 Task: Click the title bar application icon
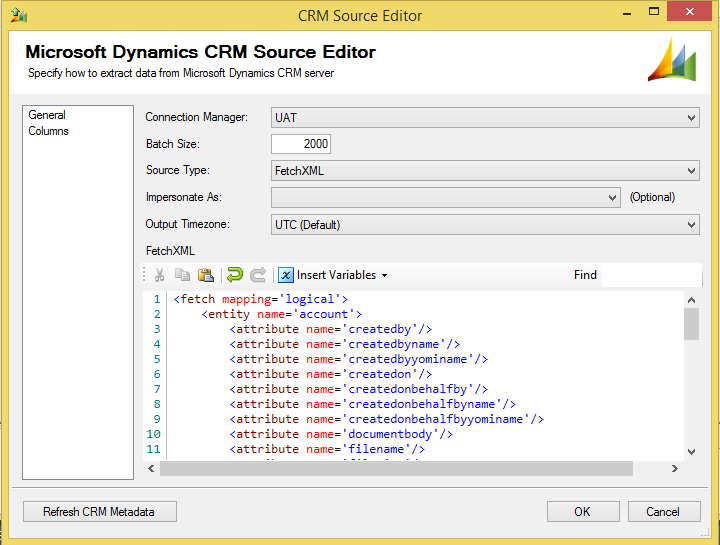pos(17,15)
